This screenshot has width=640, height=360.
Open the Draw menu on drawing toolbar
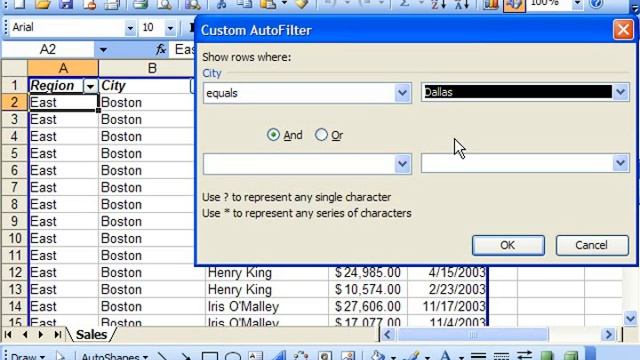28,356
